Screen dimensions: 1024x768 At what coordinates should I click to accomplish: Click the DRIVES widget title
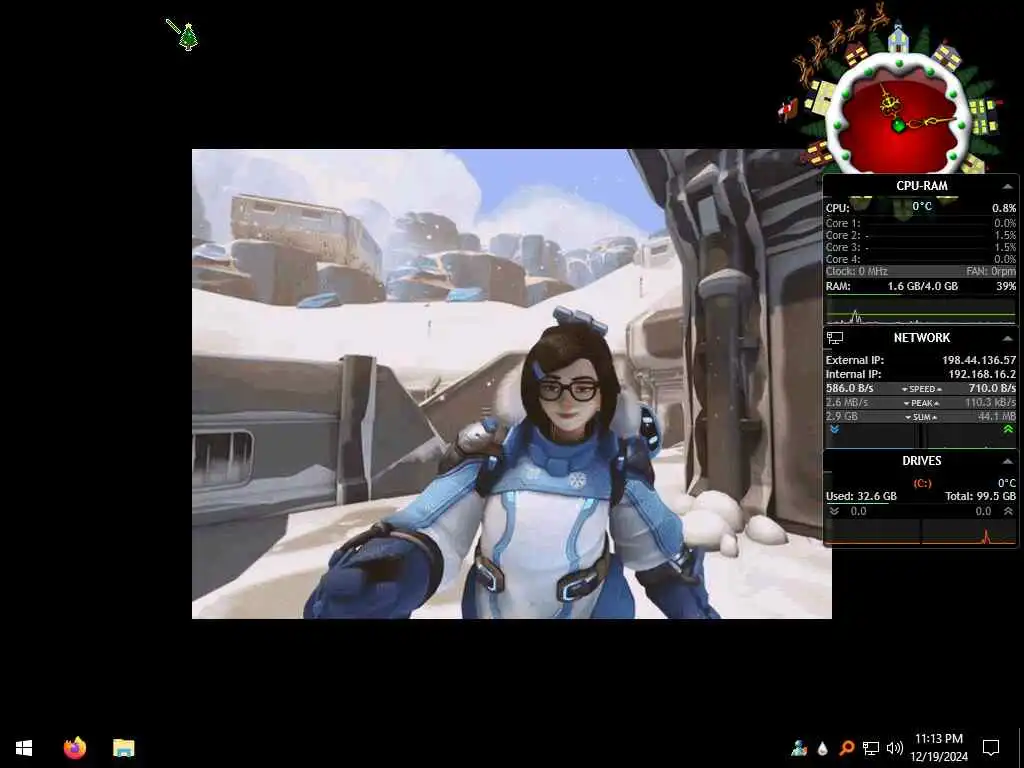click(x=921, y=460)
